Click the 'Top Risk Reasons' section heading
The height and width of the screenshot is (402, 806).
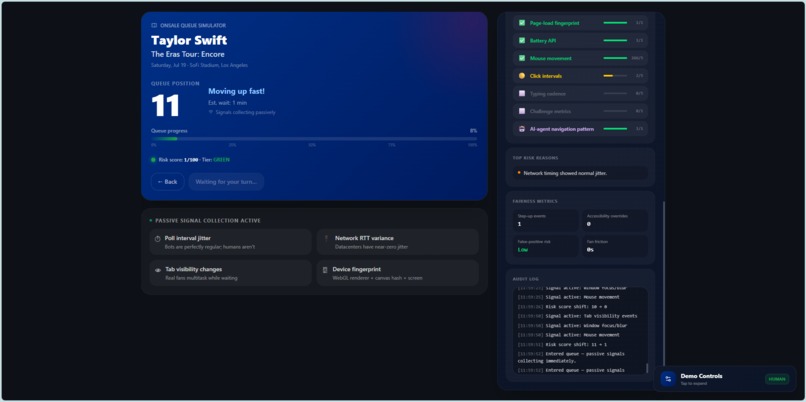coord(535,158)
